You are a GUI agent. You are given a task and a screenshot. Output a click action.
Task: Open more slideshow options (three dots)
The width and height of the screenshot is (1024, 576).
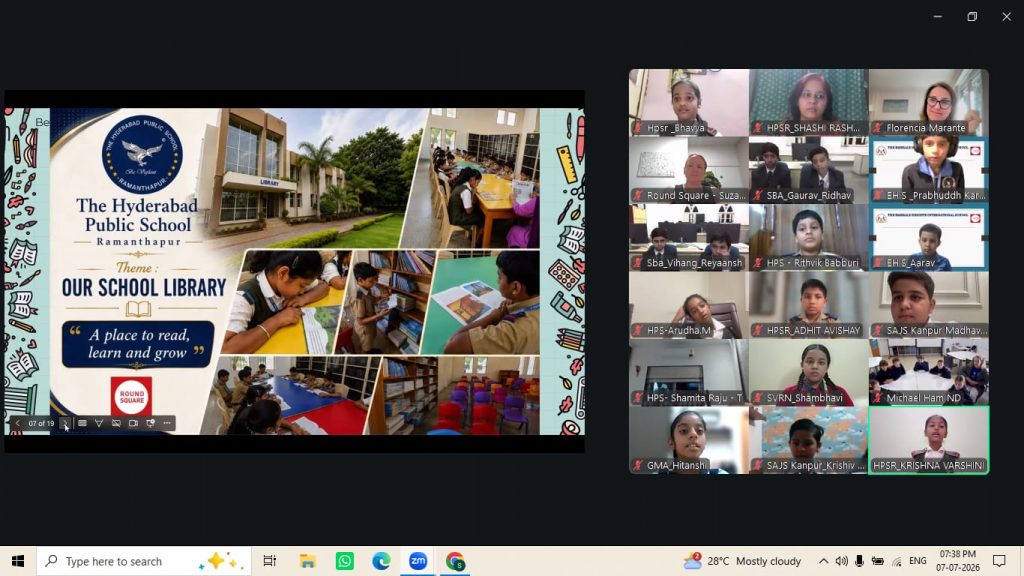pyautogui.click(x=167, y=423)
